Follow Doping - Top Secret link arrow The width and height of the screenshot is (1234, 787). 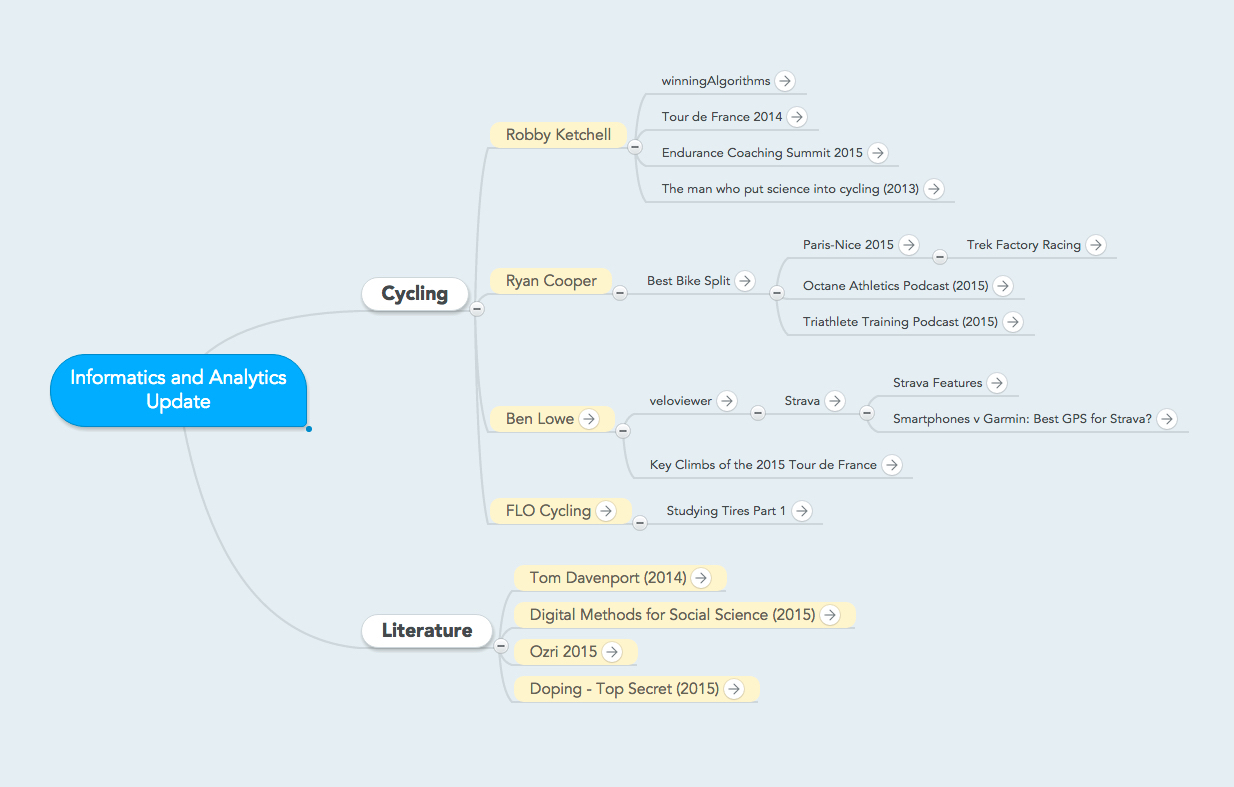tap(734, 689)
